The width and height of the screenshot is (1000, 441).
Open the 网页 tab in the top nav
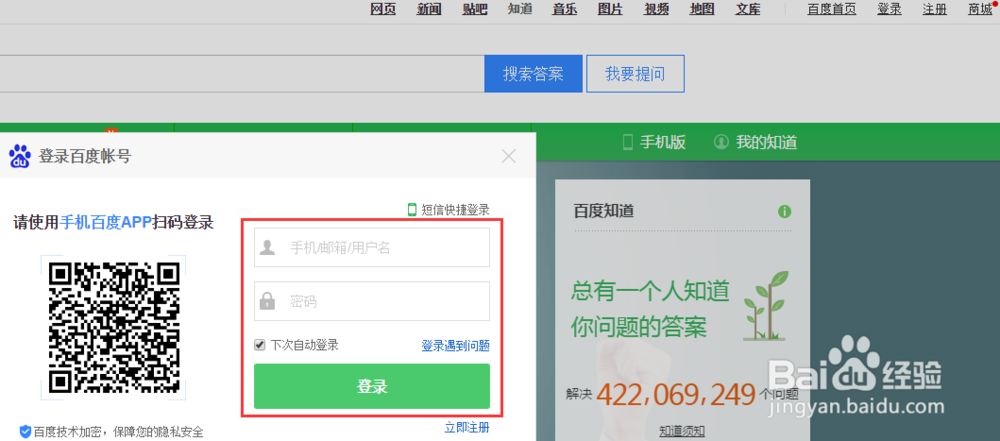pyautogui.click(x=383, y=9)
